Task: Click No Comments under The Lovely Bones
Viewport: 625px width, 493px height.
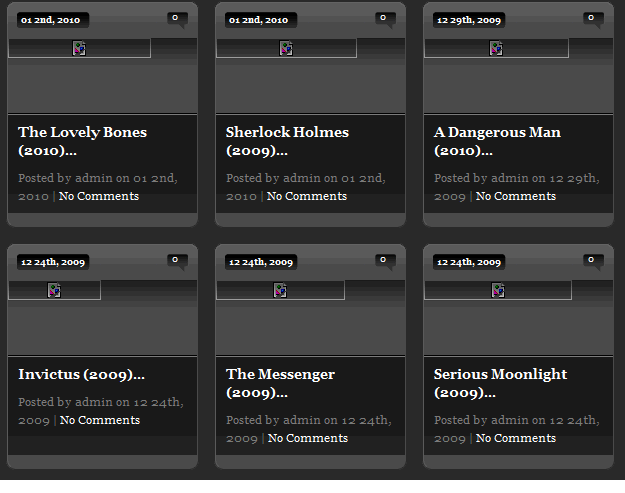Action: (99, 196)
